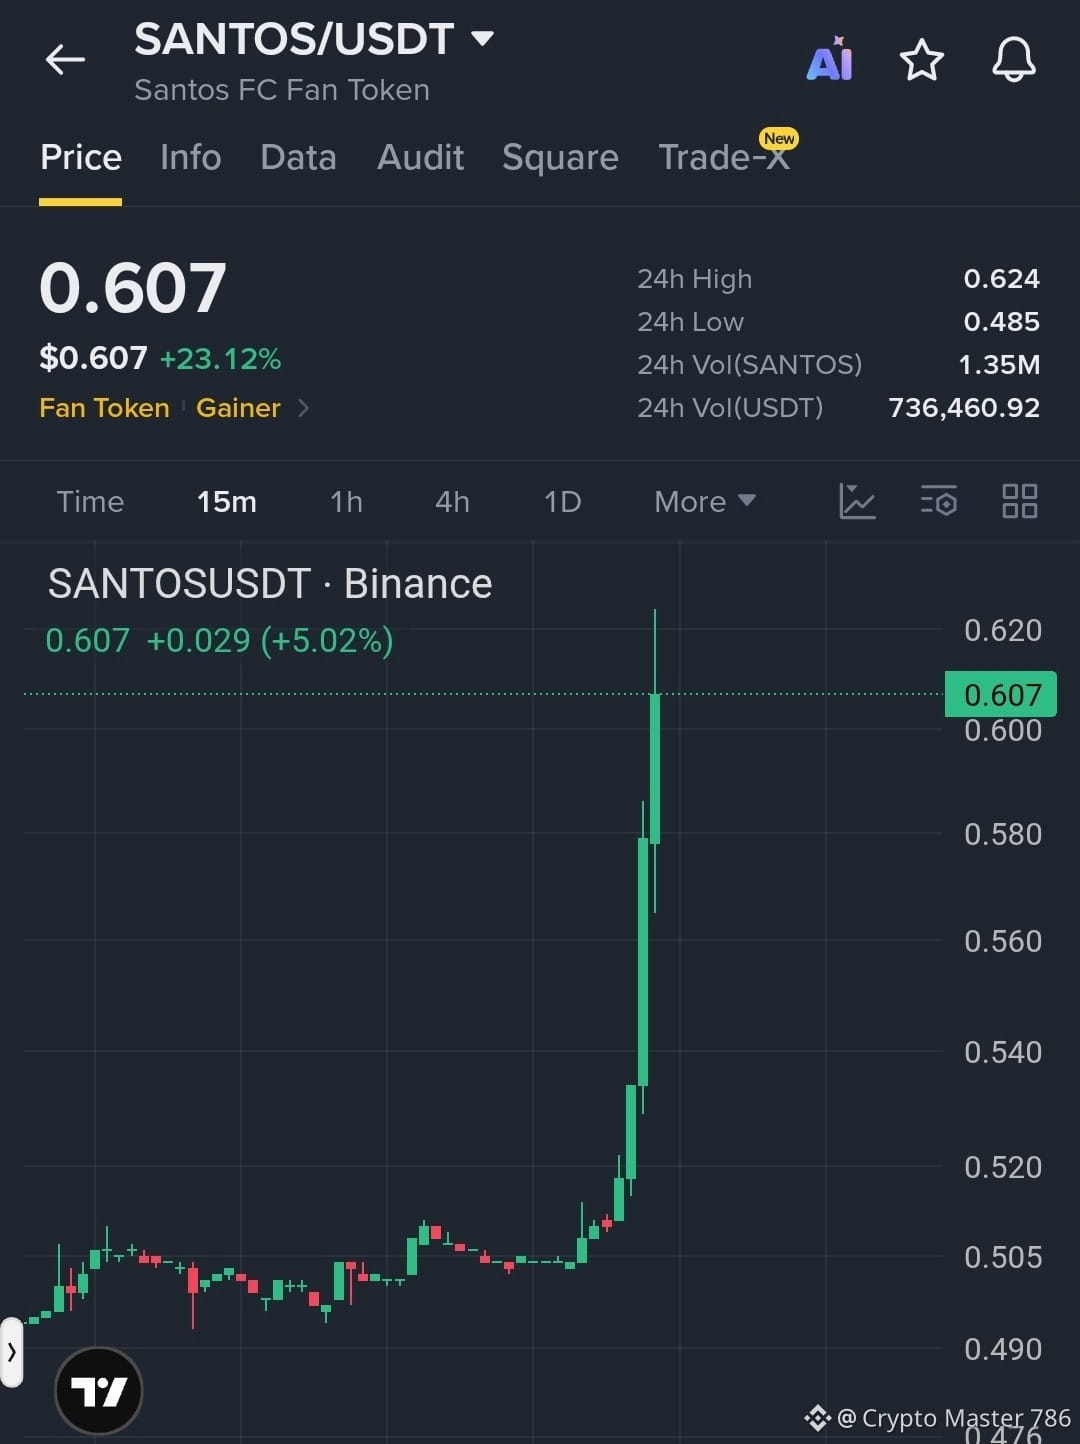1080x1444 pixels.
Task: Tap the Fan Token tag
Action: tap(104, 408)
